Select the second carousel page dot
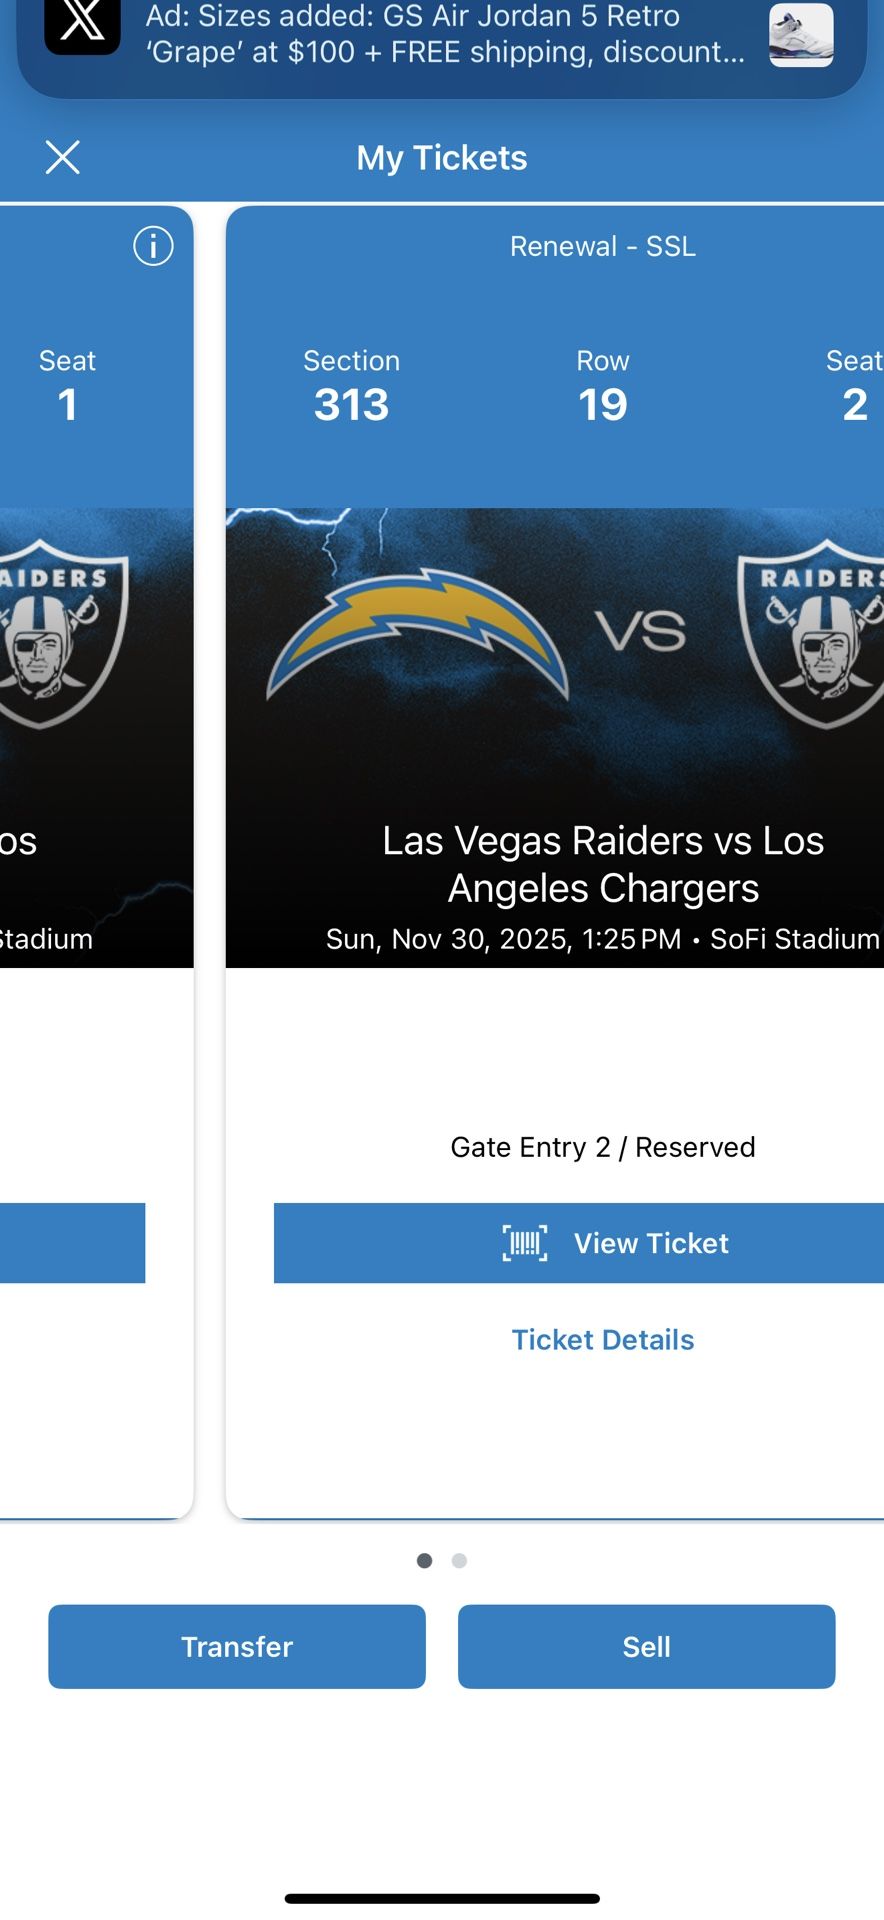Screen dimensions: 884x1920 pyautogui.click(x=459, y=1560)
